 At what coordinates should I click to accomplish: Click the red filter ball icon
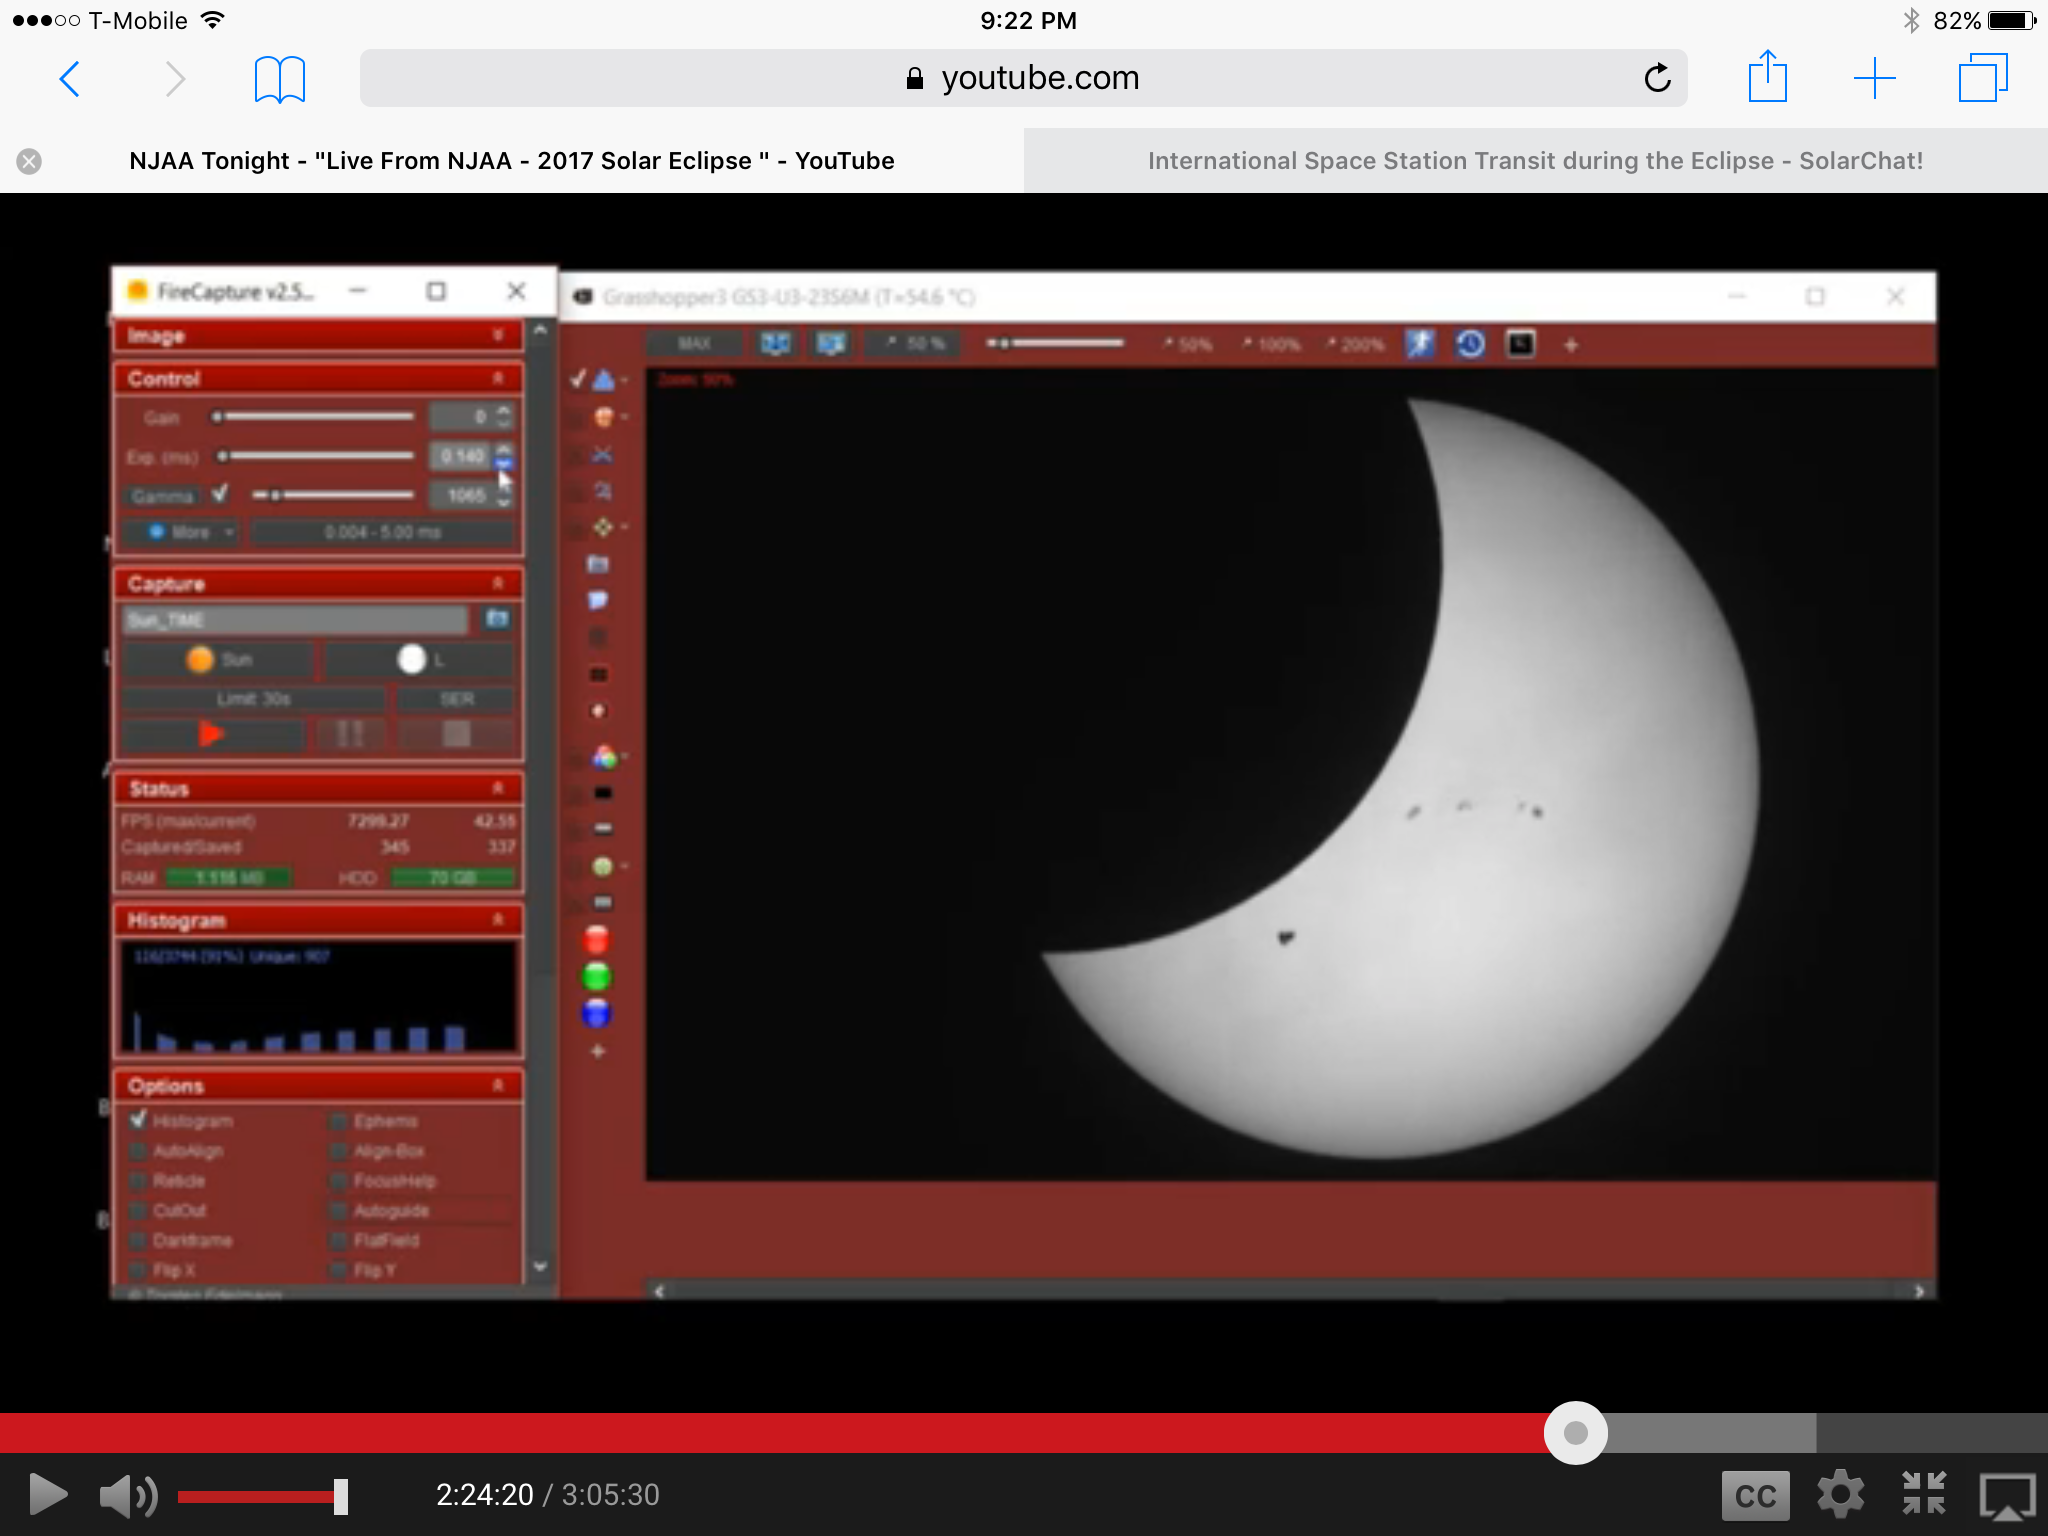(x=596, y=939)
